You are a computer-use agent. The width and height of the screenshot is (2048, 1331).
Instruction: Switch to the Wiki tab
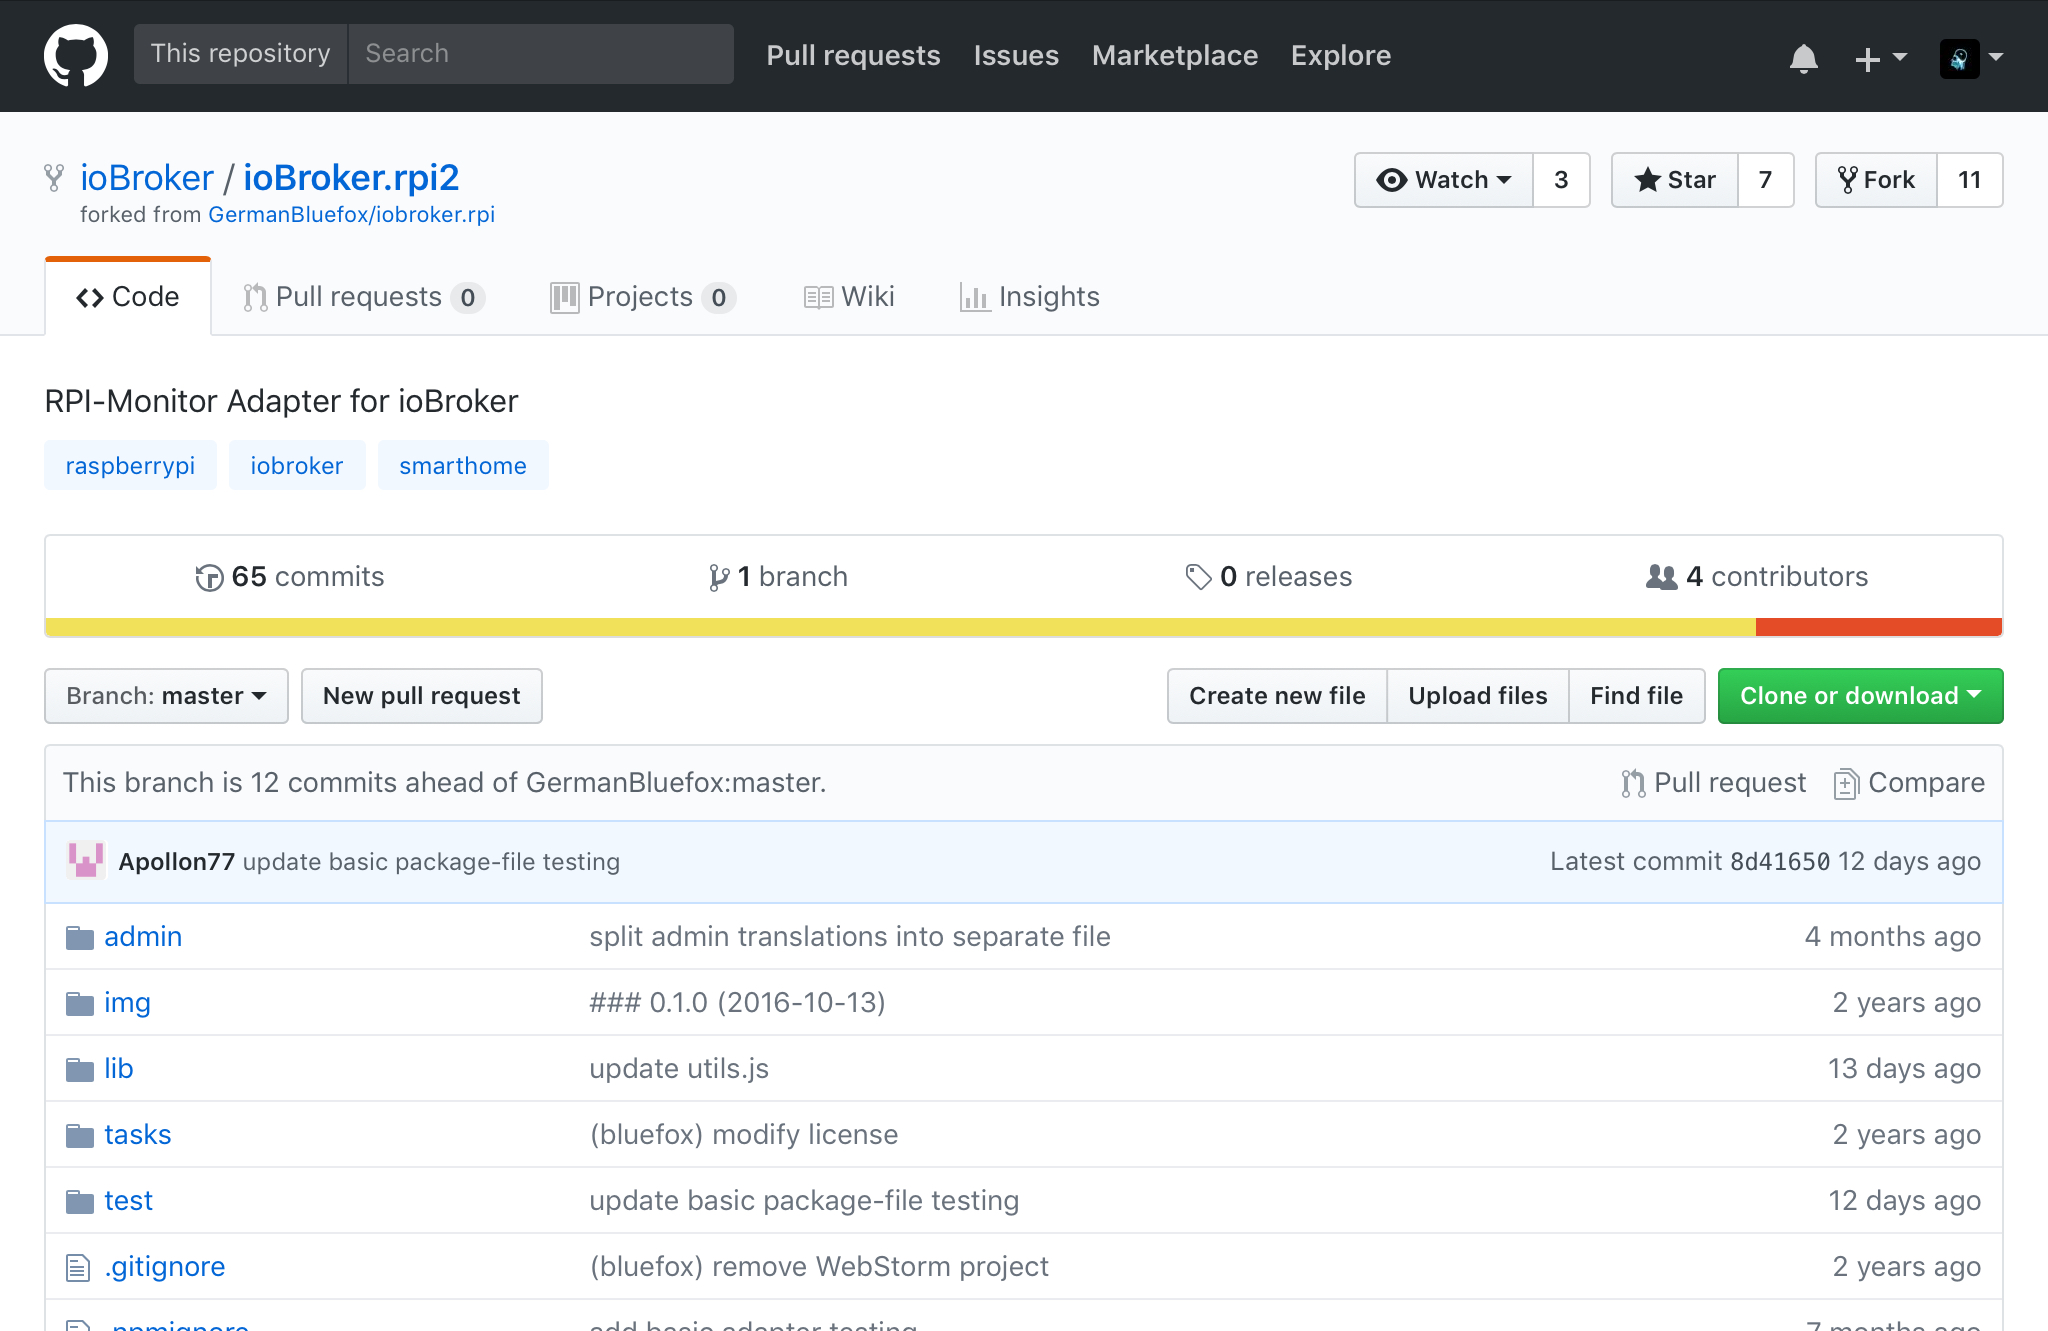[x=849, y=297]
